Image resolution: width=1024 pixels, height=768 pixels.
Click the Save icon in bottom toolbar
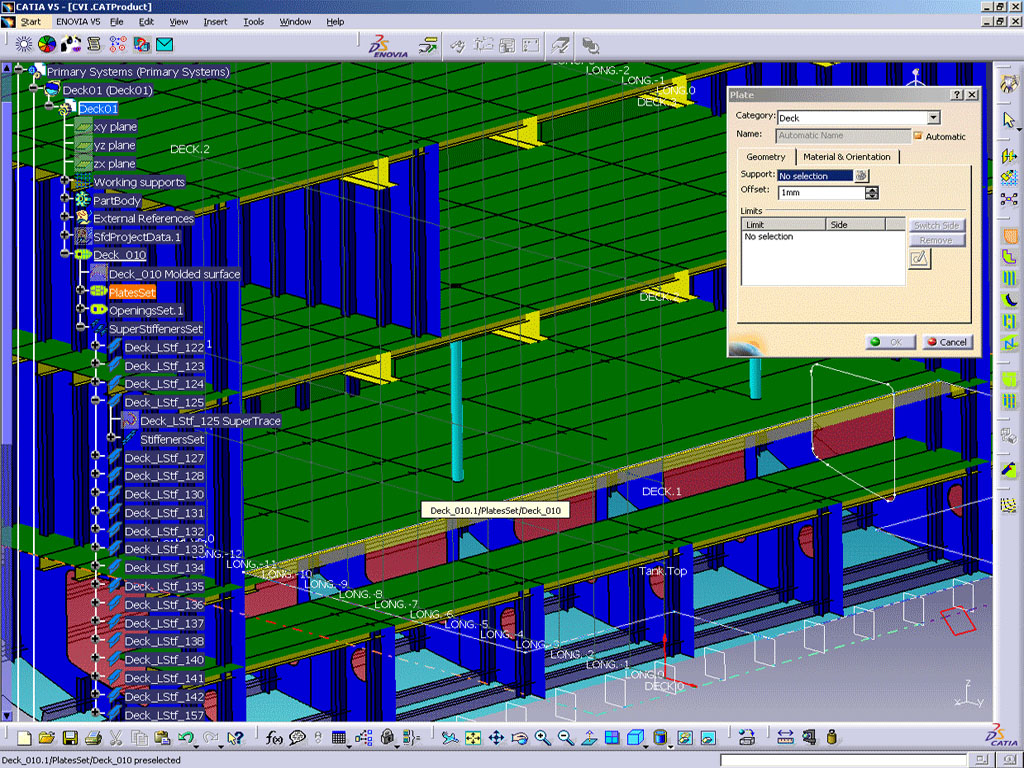[x=70, y=738]
